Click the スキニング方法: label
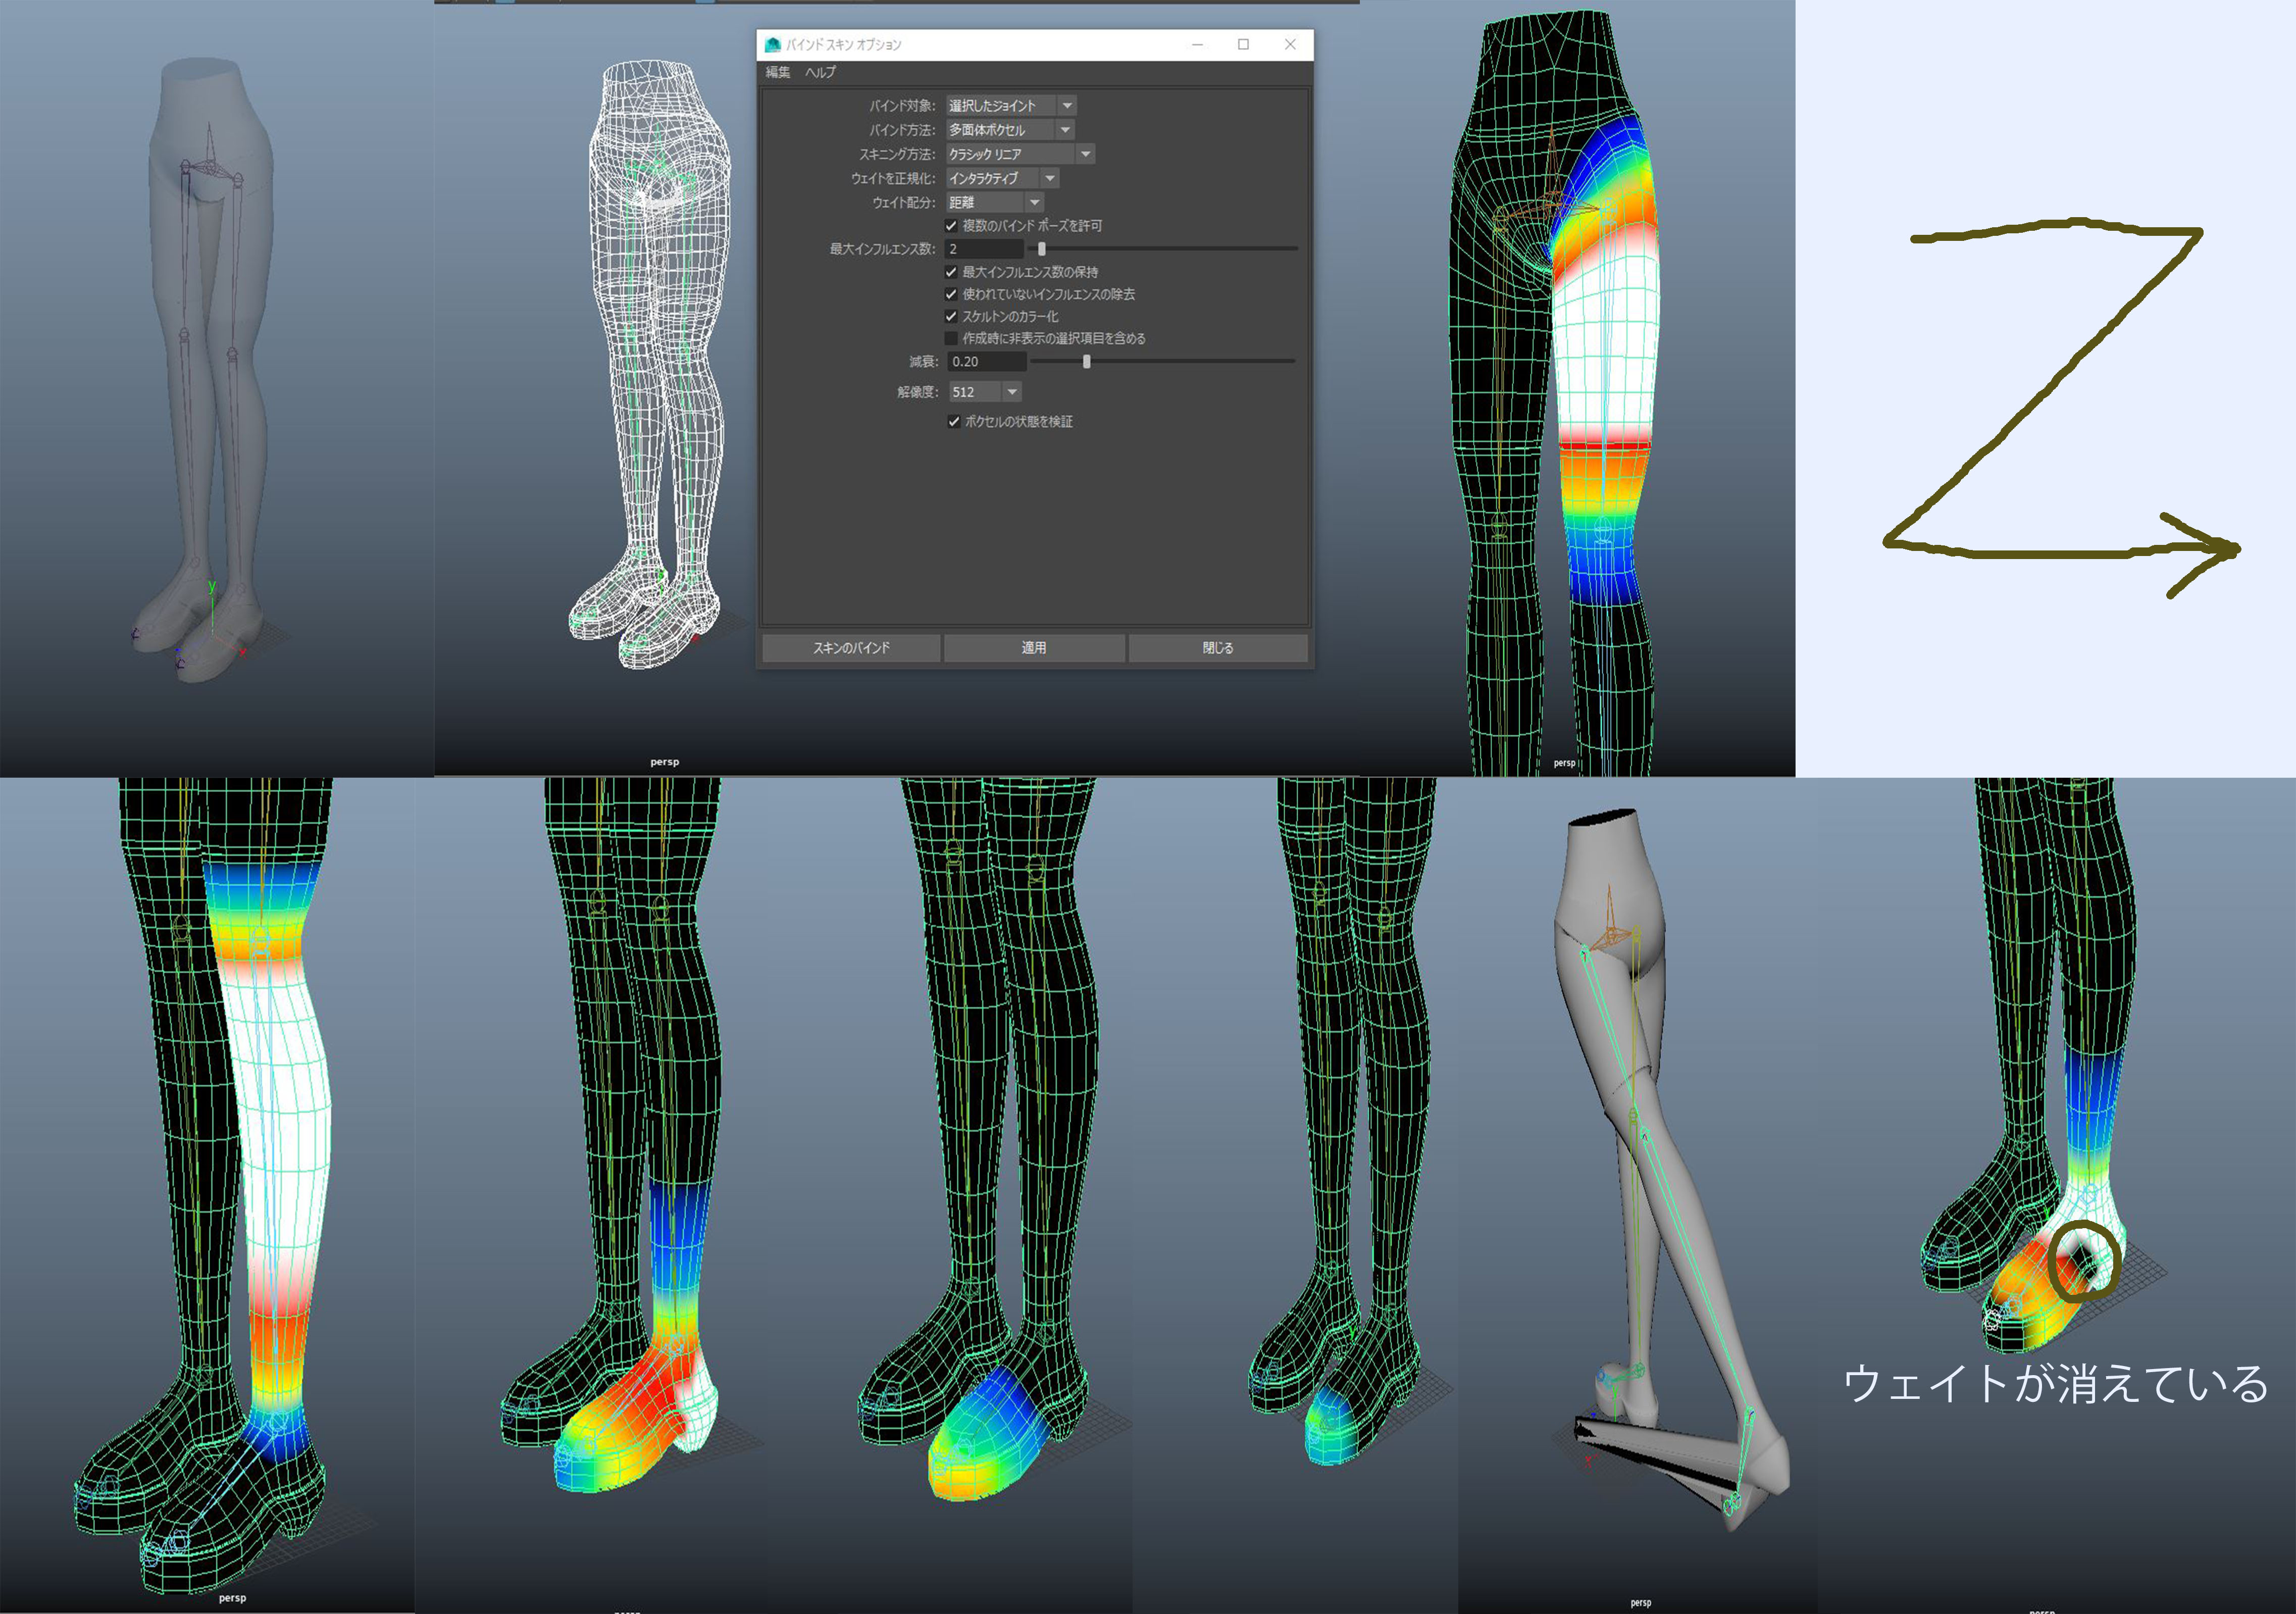 click(x=898, y=154)
